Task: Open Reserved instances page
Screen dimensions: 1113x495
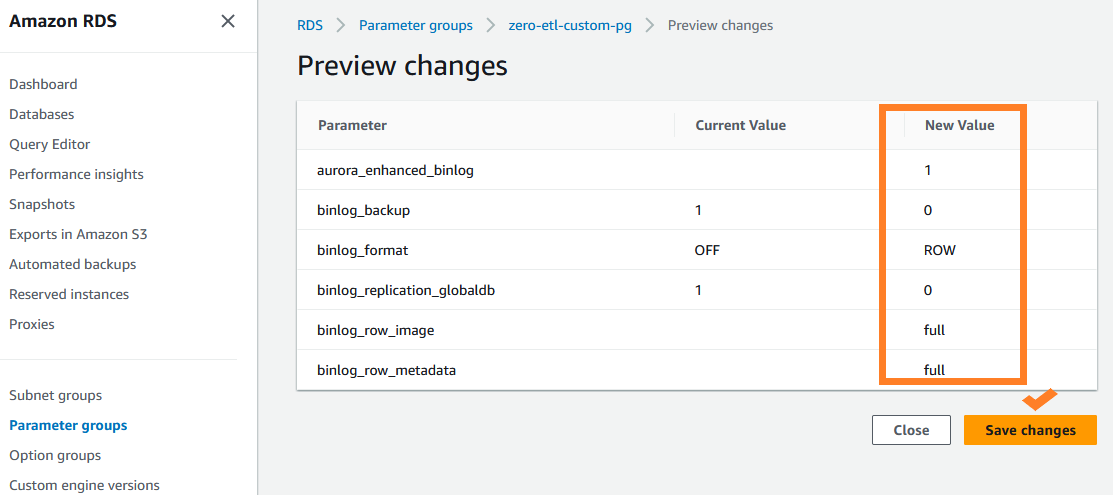Action: 69,294
